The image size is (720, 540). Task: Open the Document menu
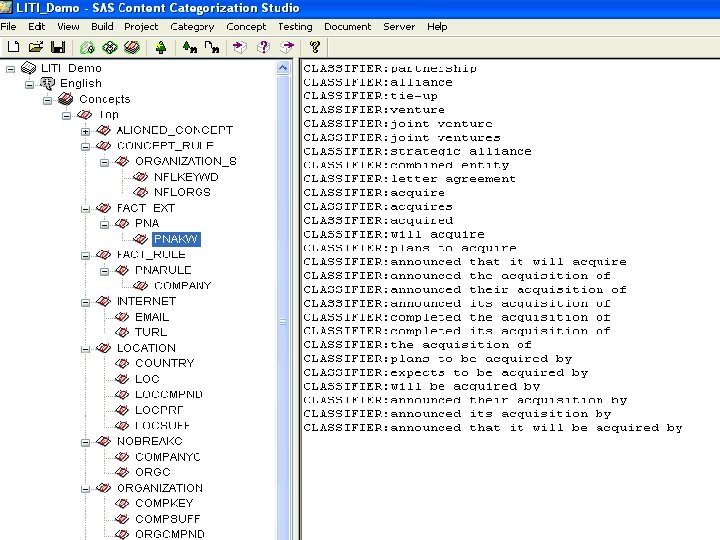tap(347, 27)
